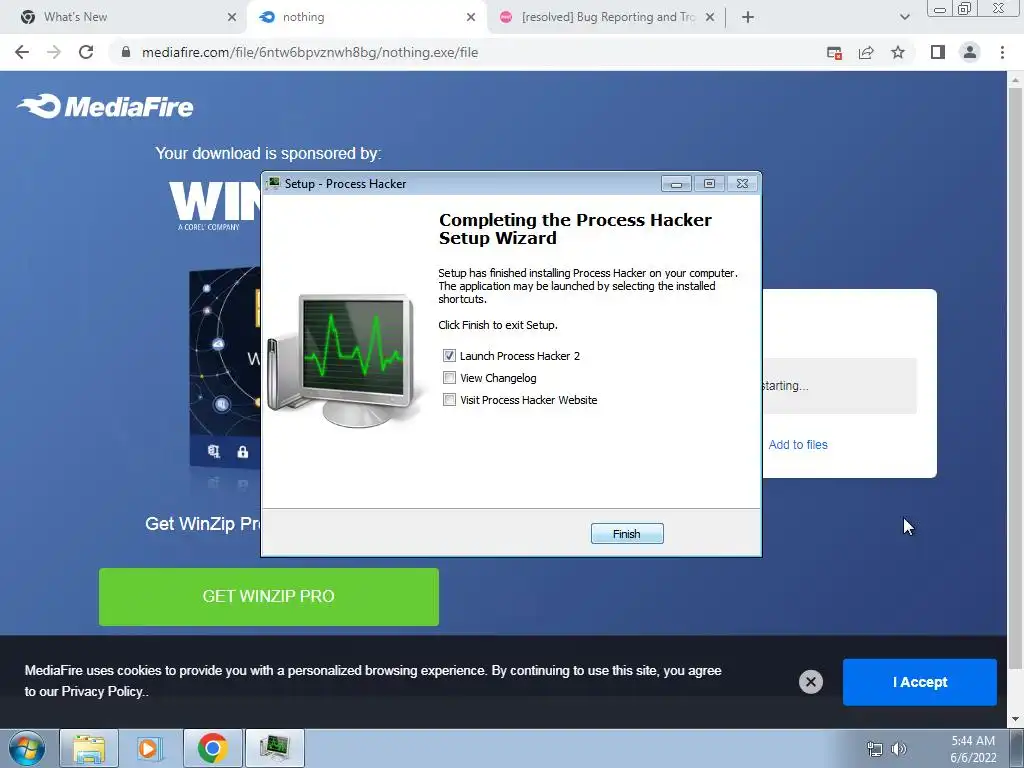The image size is (1024, 768).
Task: Enable the View Changelog checkbox
Action: click(x=449, y=378)
